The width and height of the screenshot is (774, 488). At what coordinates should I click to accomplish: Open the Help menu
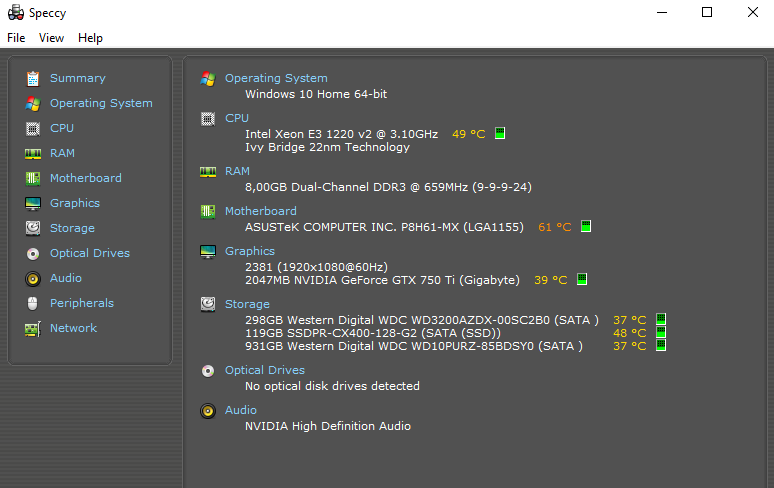click(90, 38)
